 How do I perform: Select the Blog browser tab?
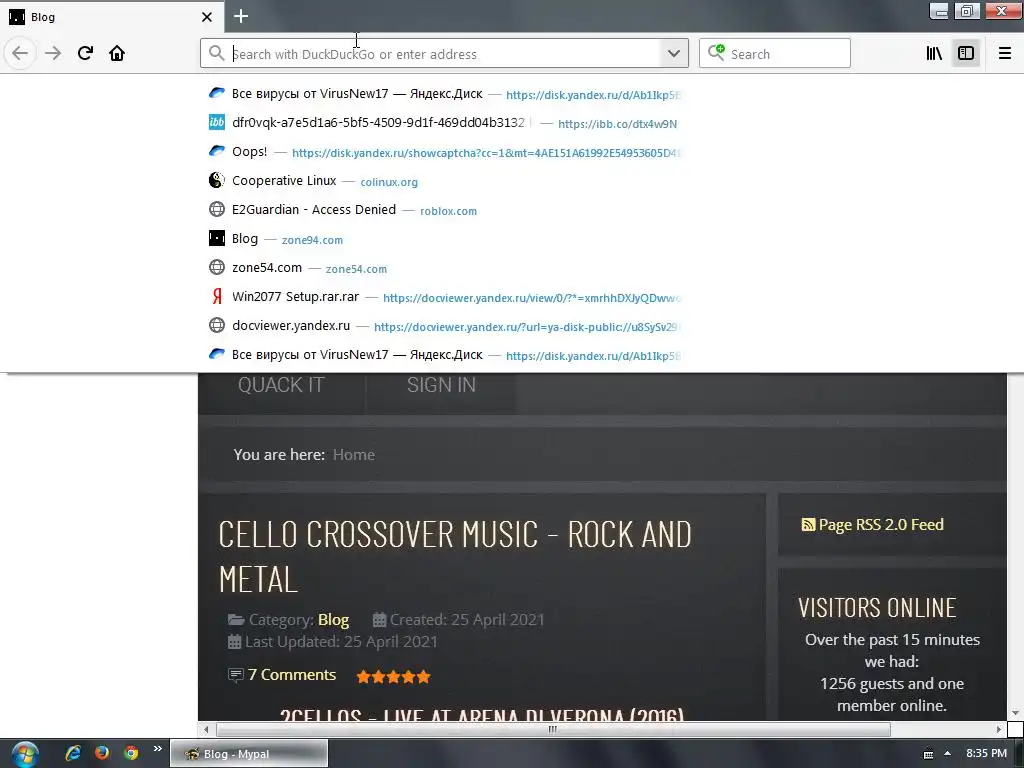click(112, 17)
